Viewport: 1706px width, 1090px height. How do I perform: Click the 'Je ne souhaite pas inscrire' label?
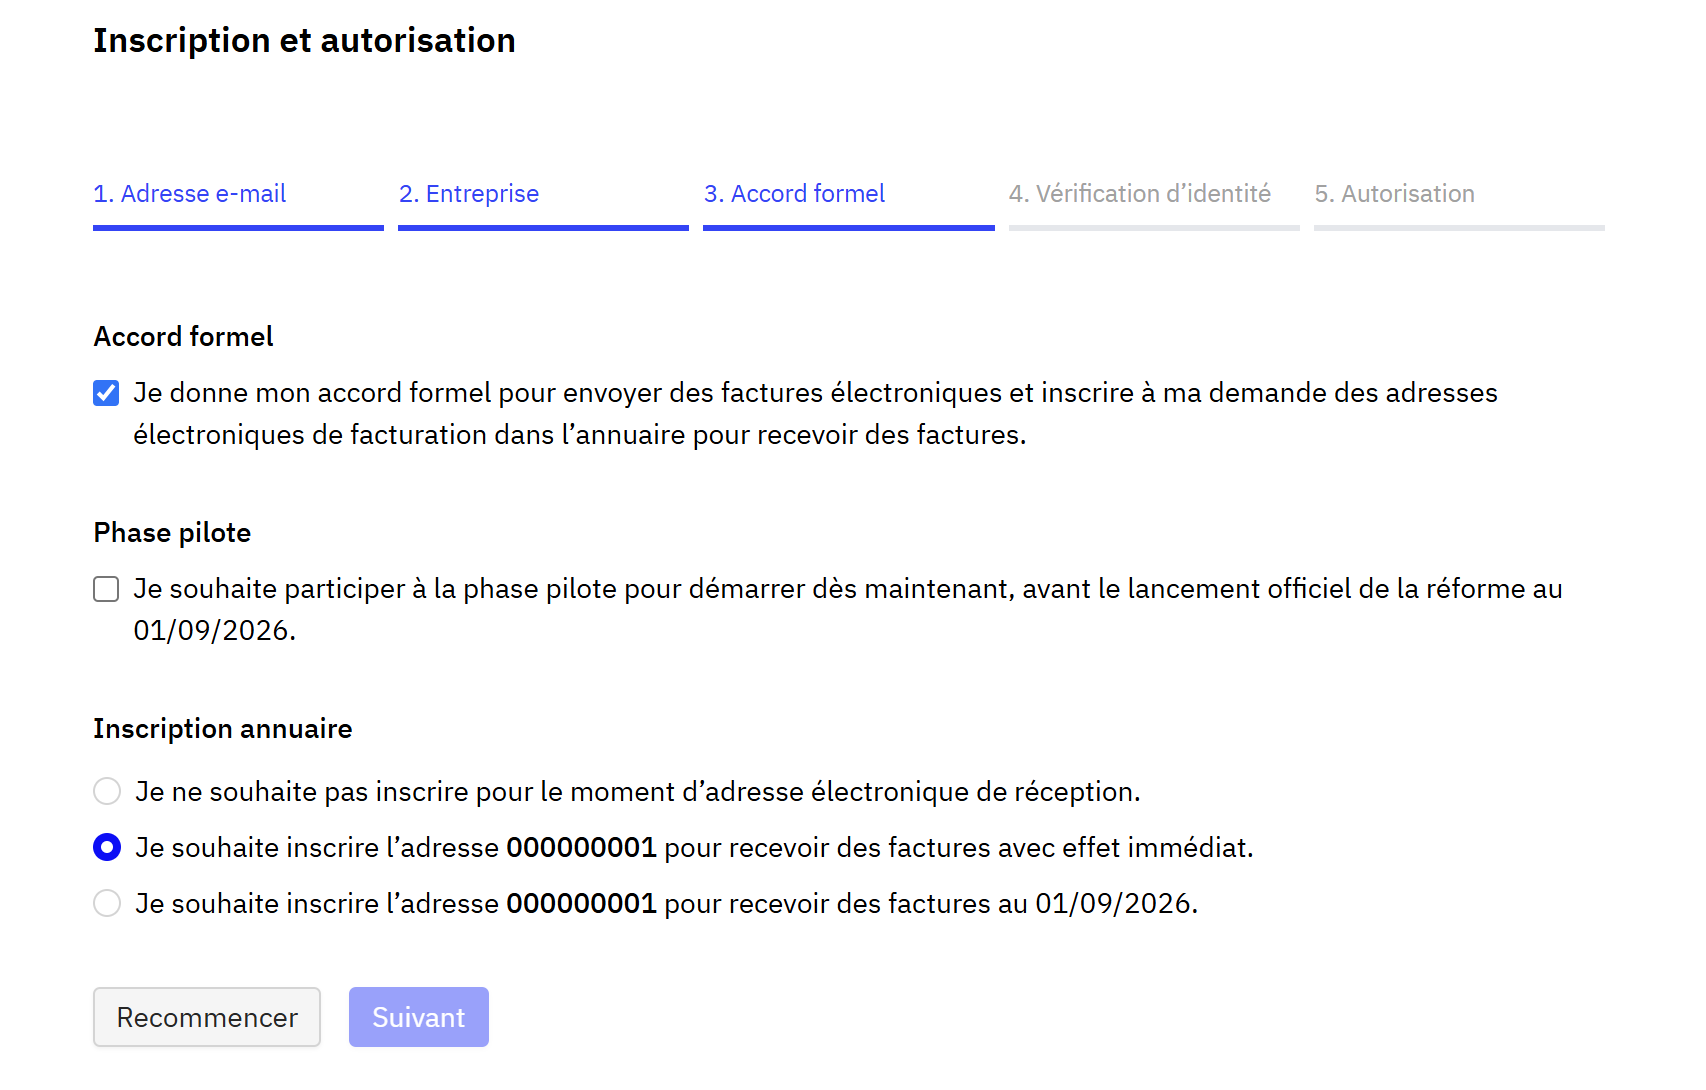[x=638, y=792]
